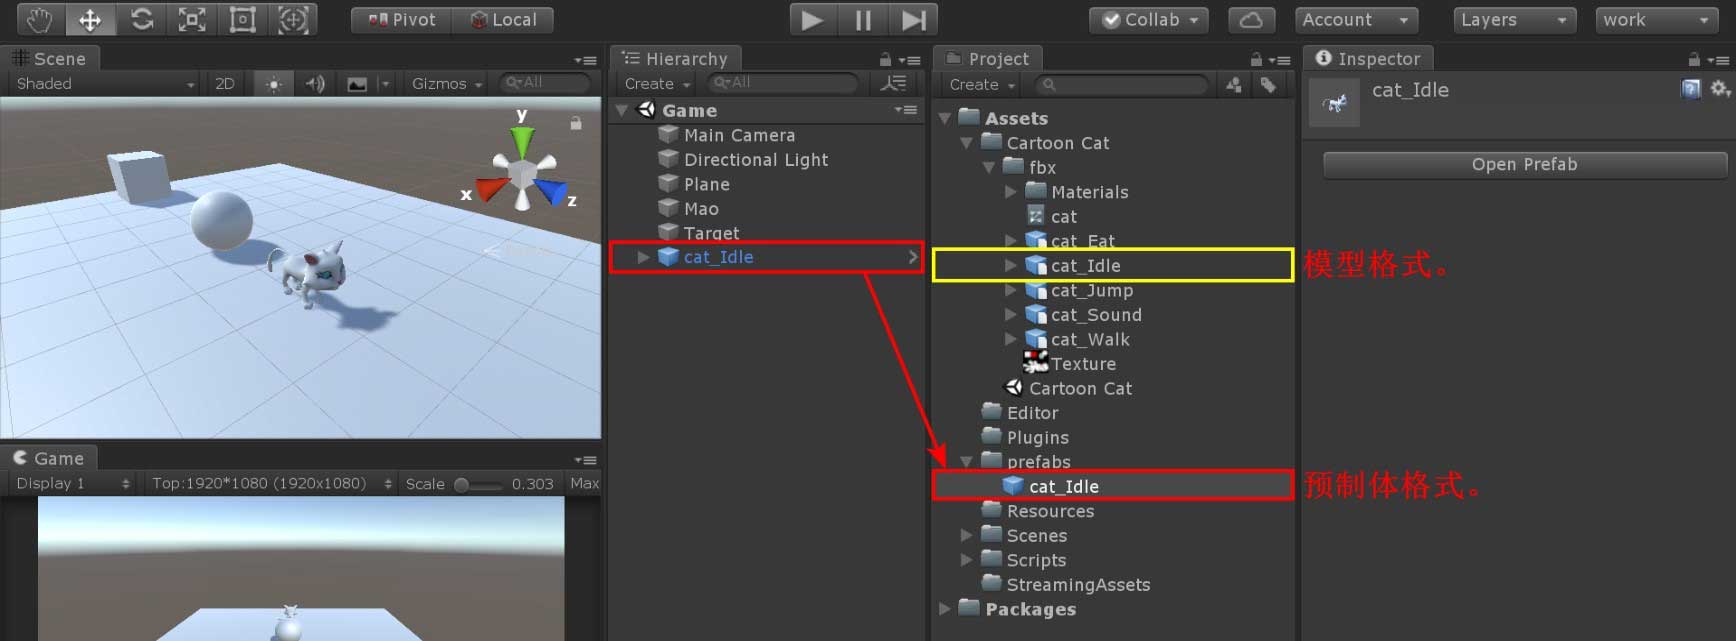Toggle scene effects image button
Viewport: 1736px width, 641px height.
tap(357, 84)
